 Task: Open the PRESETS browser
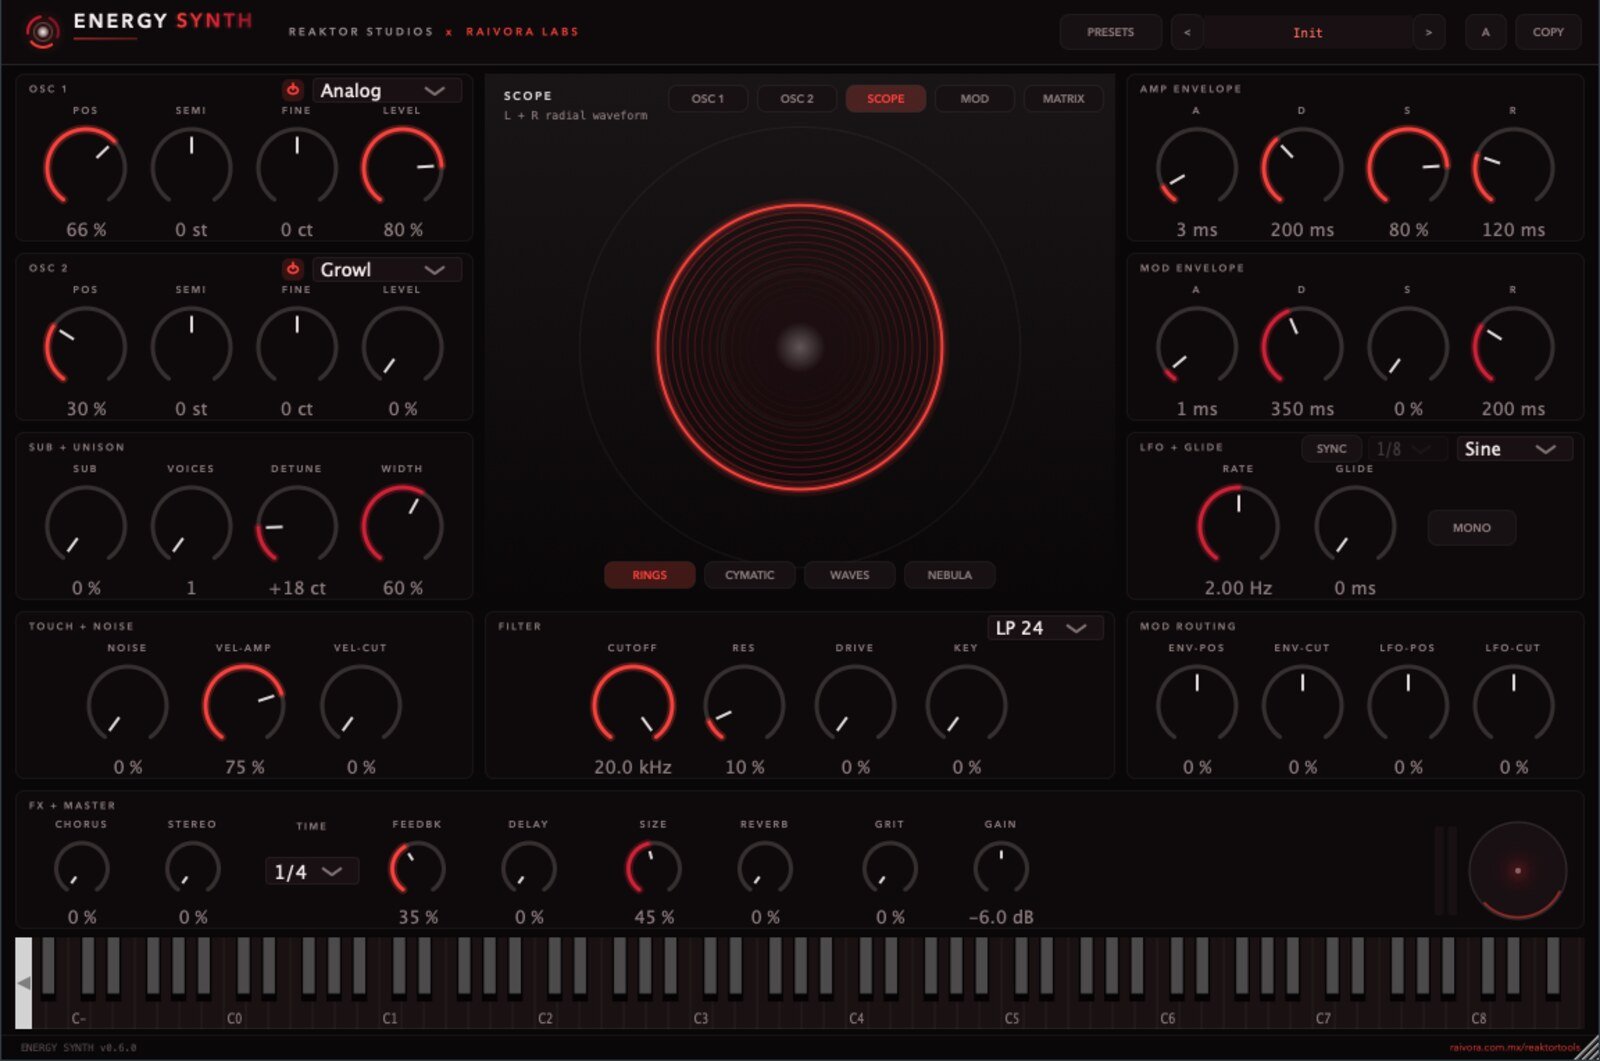coord(1110,32)
